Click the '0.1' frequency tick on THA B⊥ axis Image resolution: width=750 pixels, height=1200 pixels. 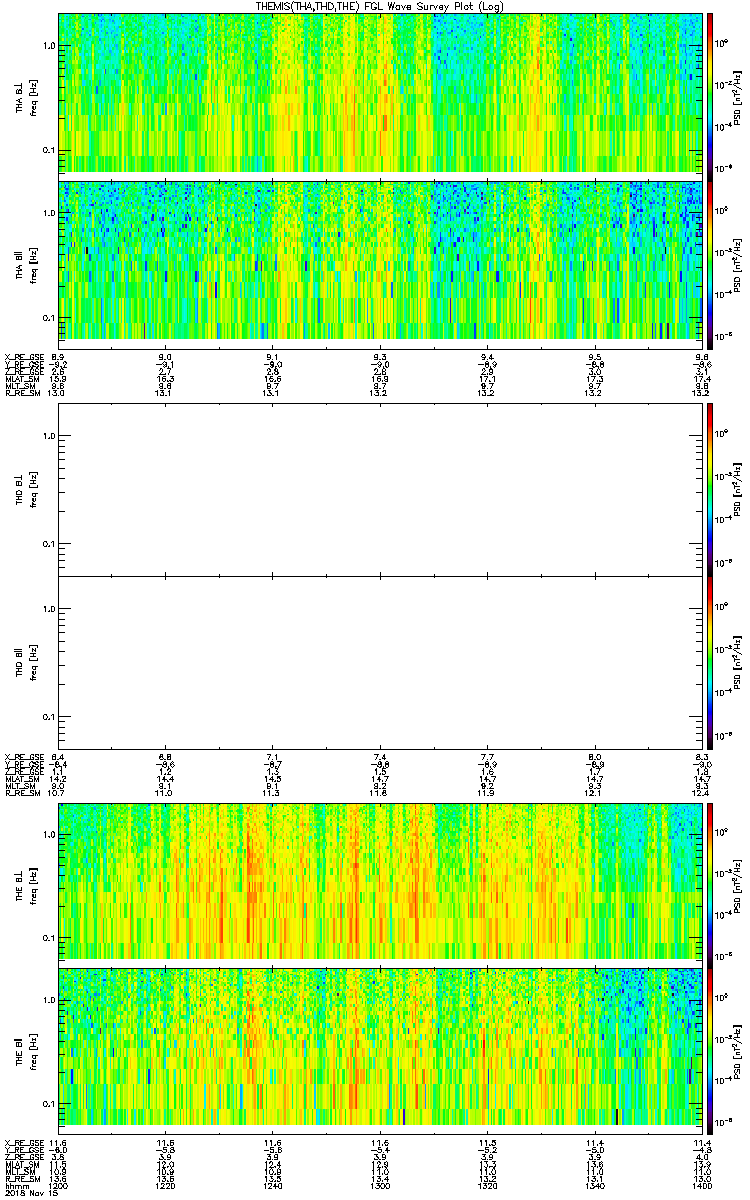pyautogui.click(x=49, y=150)
